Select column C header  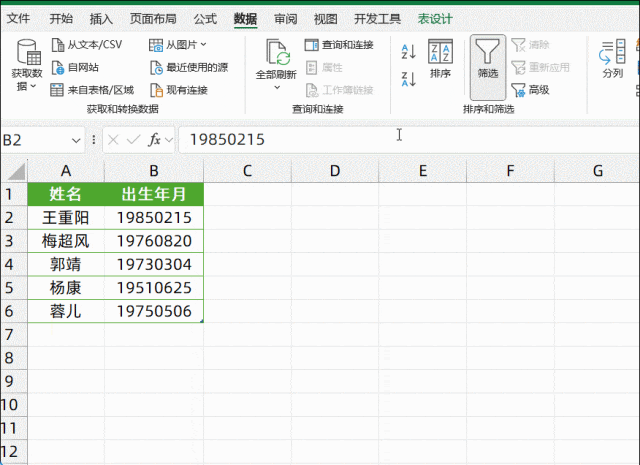click(x=247, y=171)
